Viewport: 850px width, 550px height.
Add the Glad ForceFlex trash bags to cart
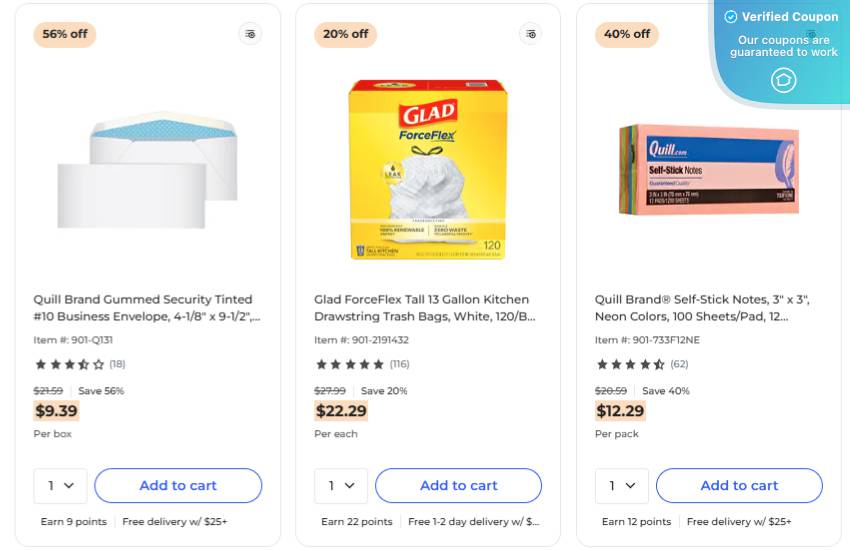click(459, 486)
